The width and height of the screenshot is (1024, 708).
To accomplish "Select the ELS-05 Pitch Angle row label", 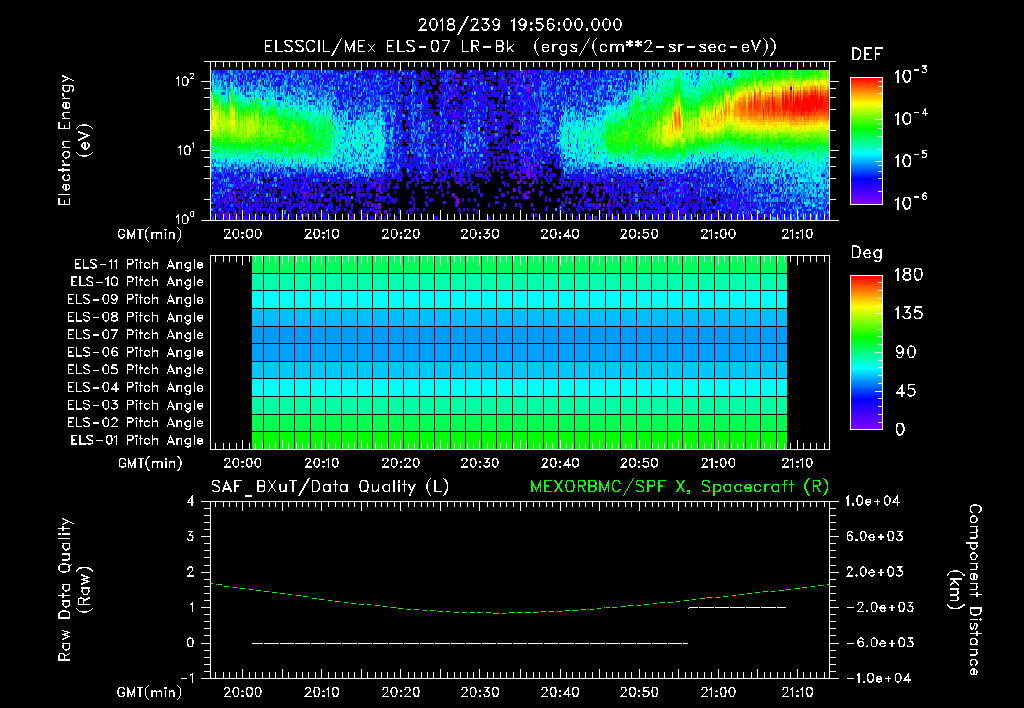I will (136, 370).
